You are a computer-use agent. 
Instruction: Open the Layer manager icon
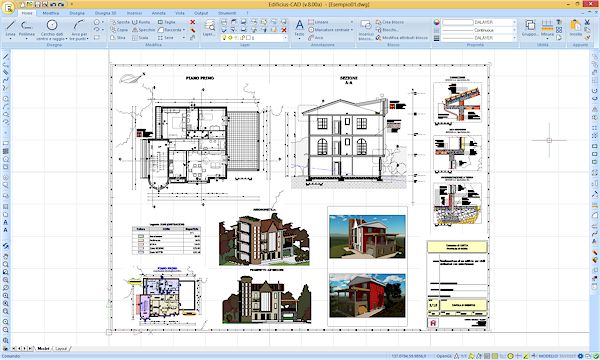click(209, 28)
